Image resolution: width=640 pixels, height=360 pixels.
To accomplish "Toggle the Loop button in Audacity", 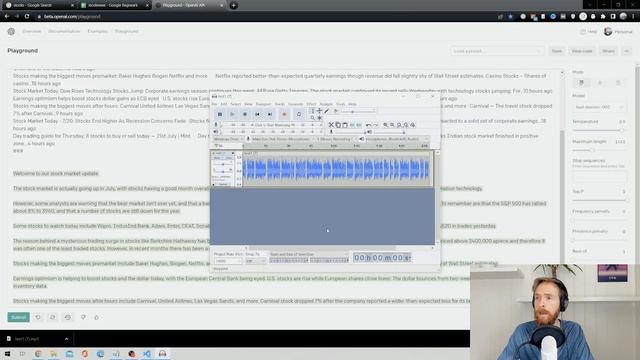I will click(299, 114).
